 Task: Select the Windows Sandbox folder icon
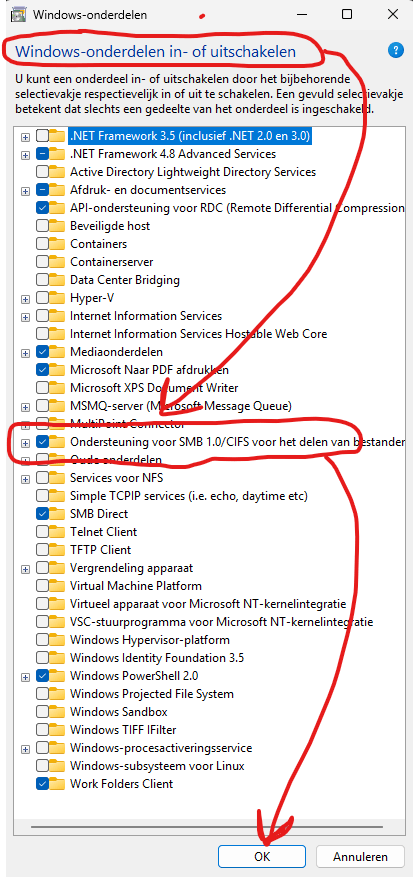tap(57, 712)
